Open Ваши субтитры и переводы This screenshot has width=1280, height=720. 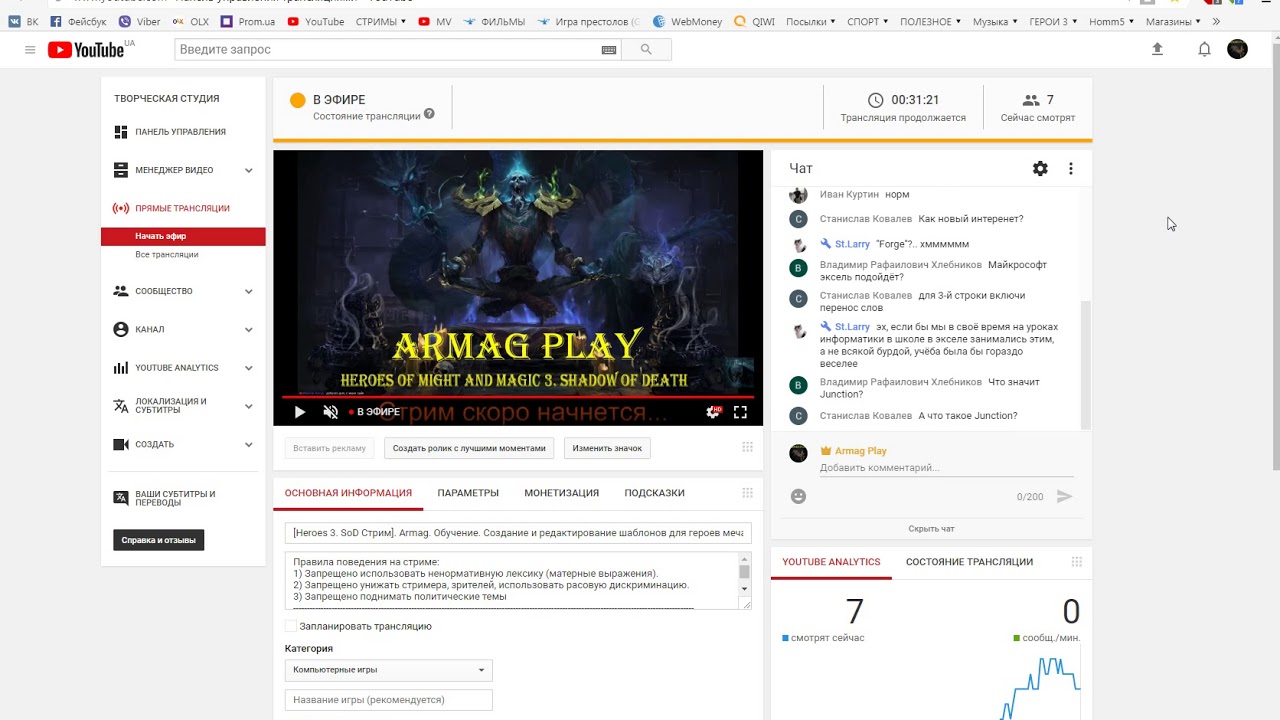175,498
